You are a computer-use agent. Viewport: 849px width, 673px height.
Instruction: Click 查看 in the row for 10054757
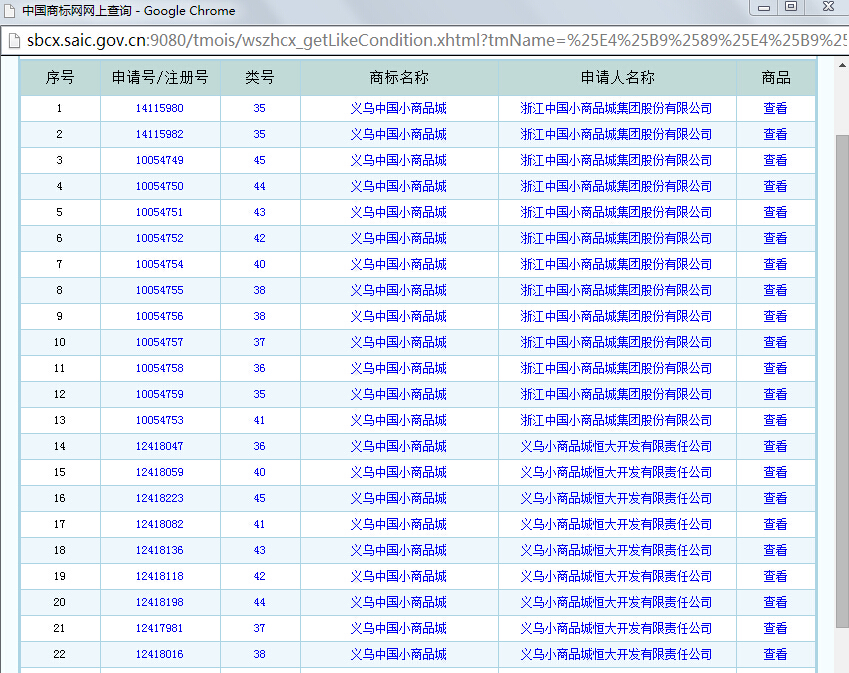tap(775, 342)
